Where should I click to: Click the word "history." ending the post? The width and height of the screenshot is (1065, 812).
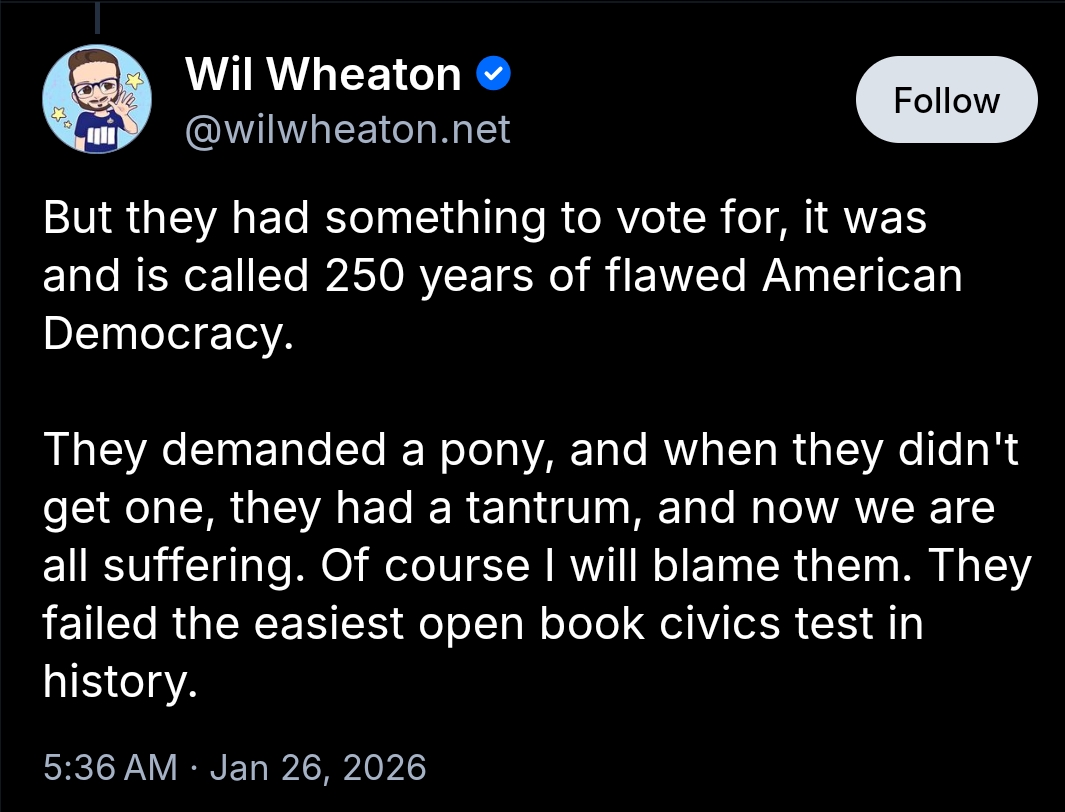(115, 682)
